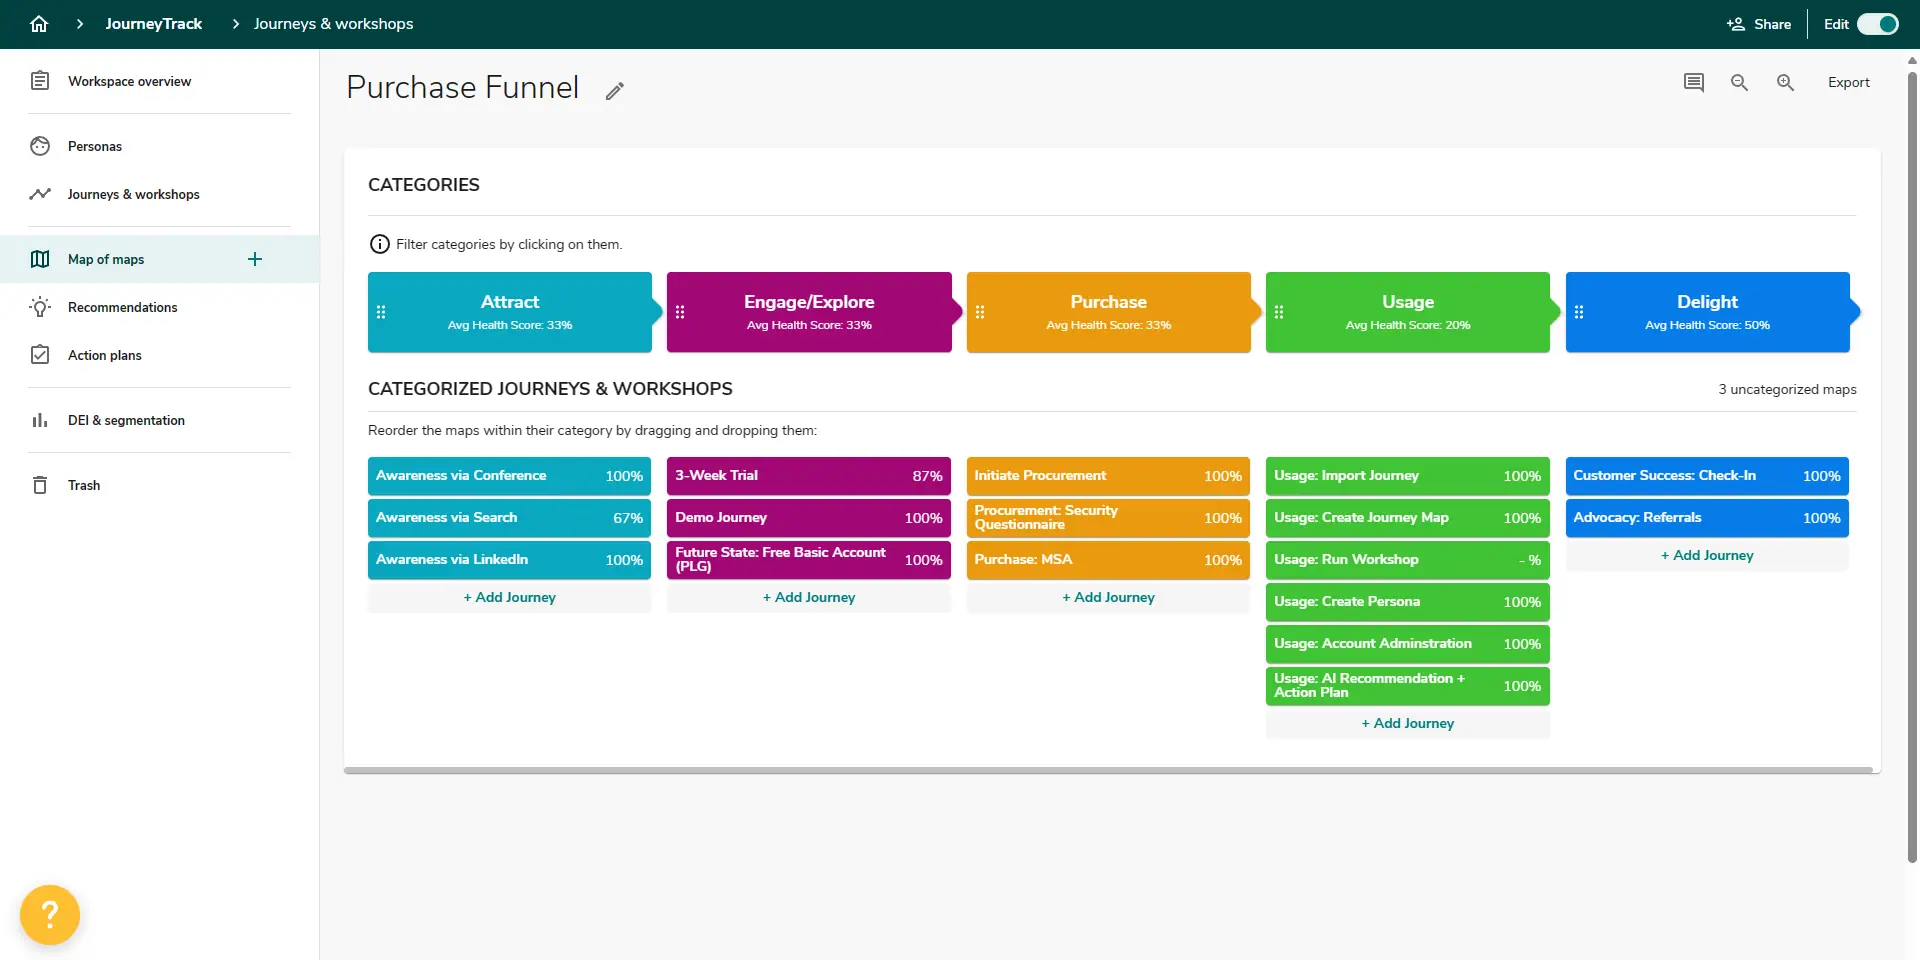Filter by the Usage category card

[x=1407, y=312]
